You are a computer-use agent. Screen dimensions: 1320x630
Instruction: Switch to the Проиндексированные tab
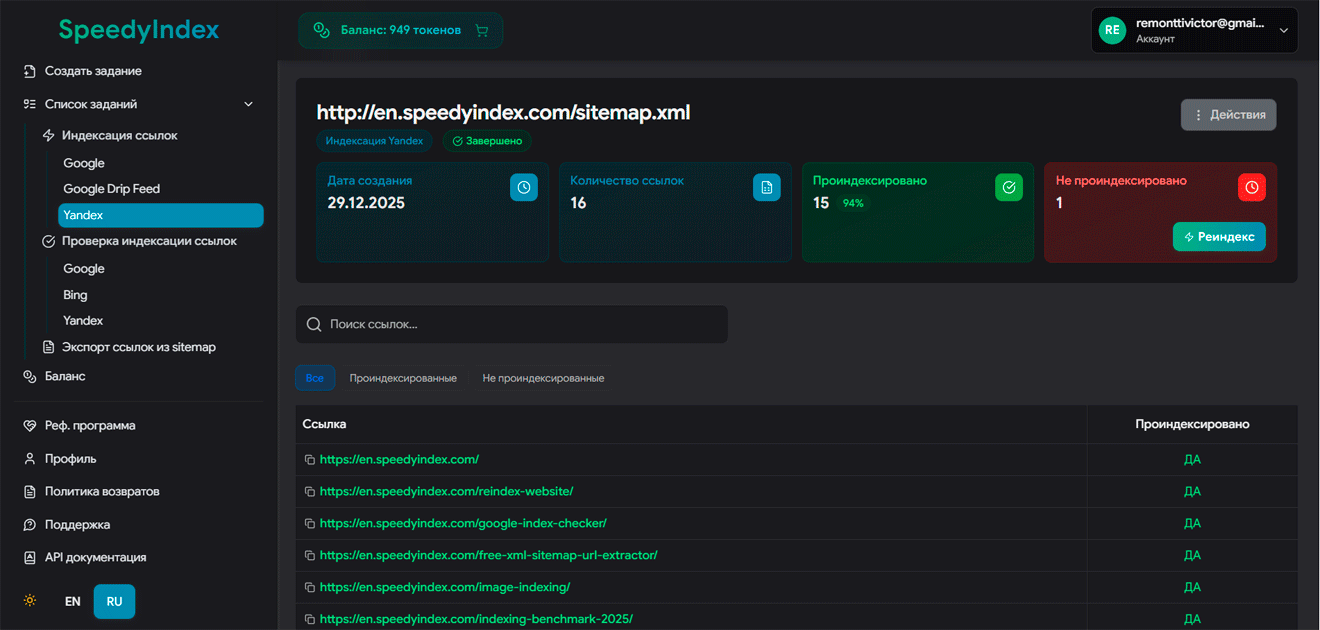pos(403,378)
